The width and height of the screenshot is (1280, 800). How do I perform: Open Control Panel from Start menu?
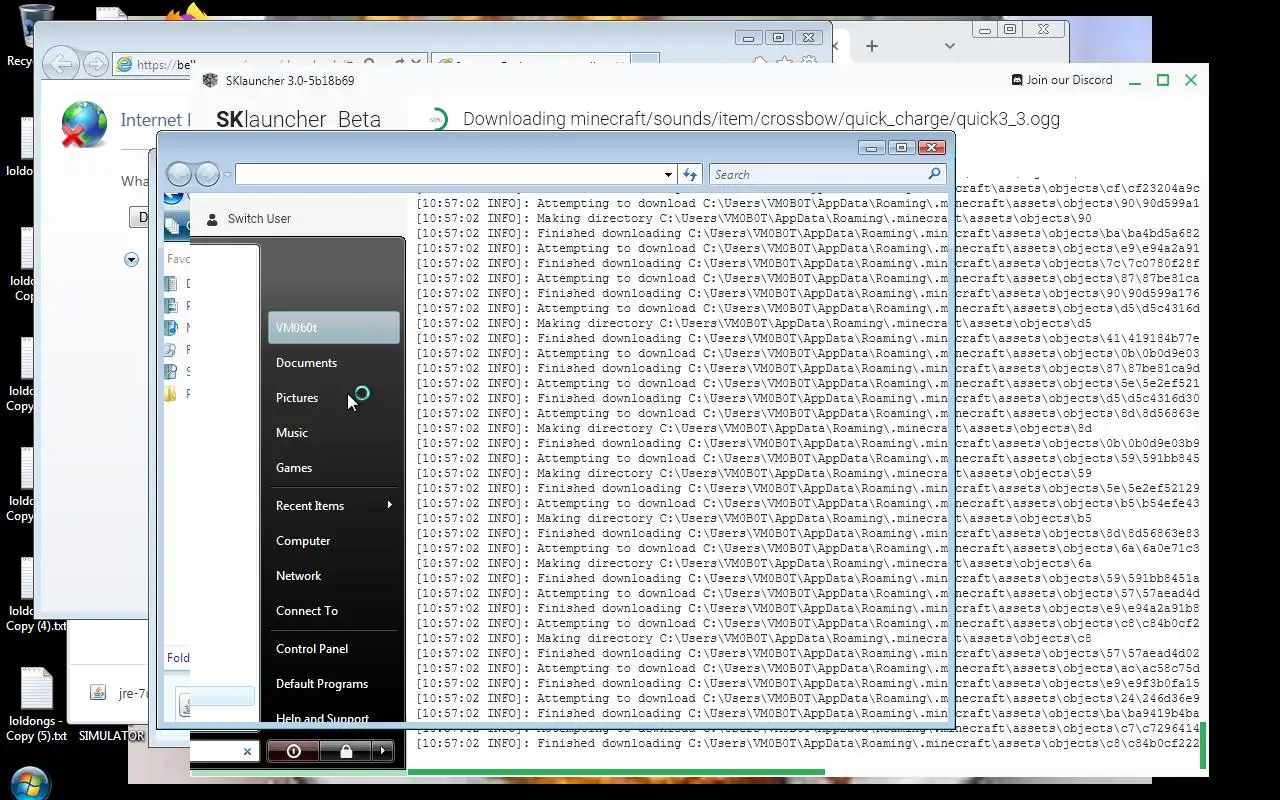click(x=312, y=649)
